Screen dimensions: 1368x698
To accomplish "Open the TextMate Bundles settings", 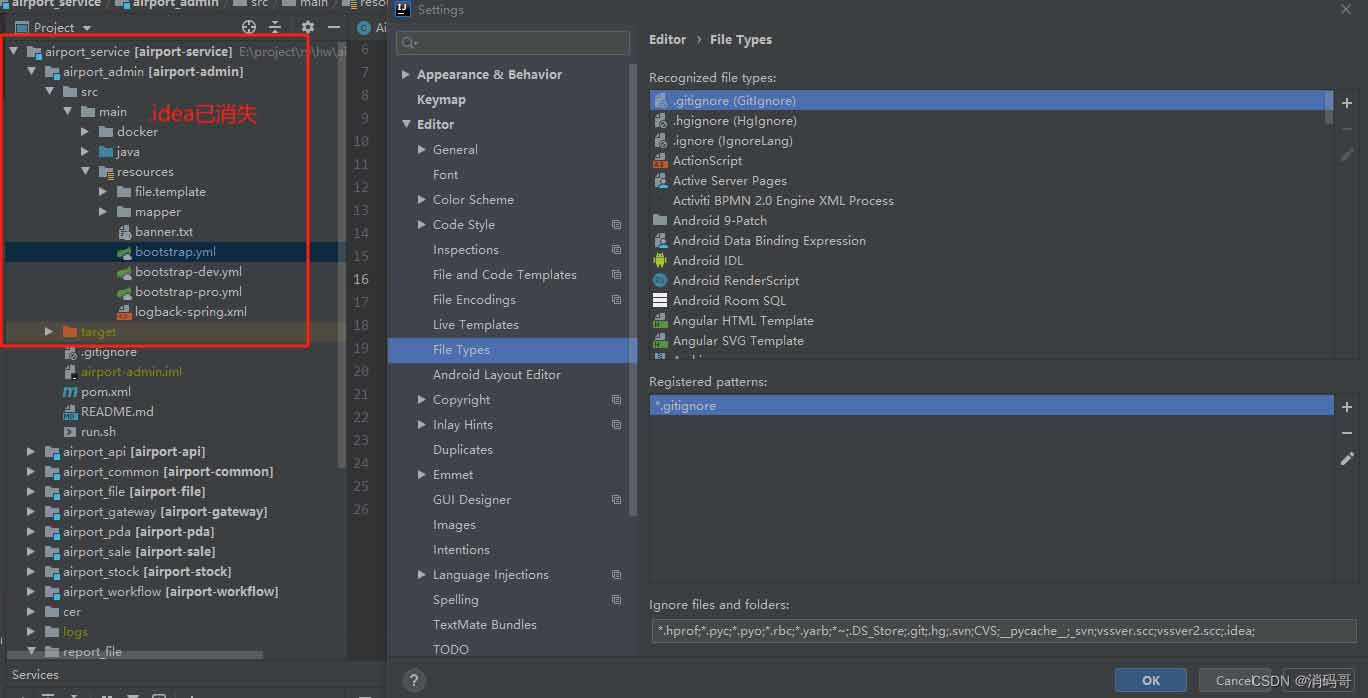I will click(485, 625).
